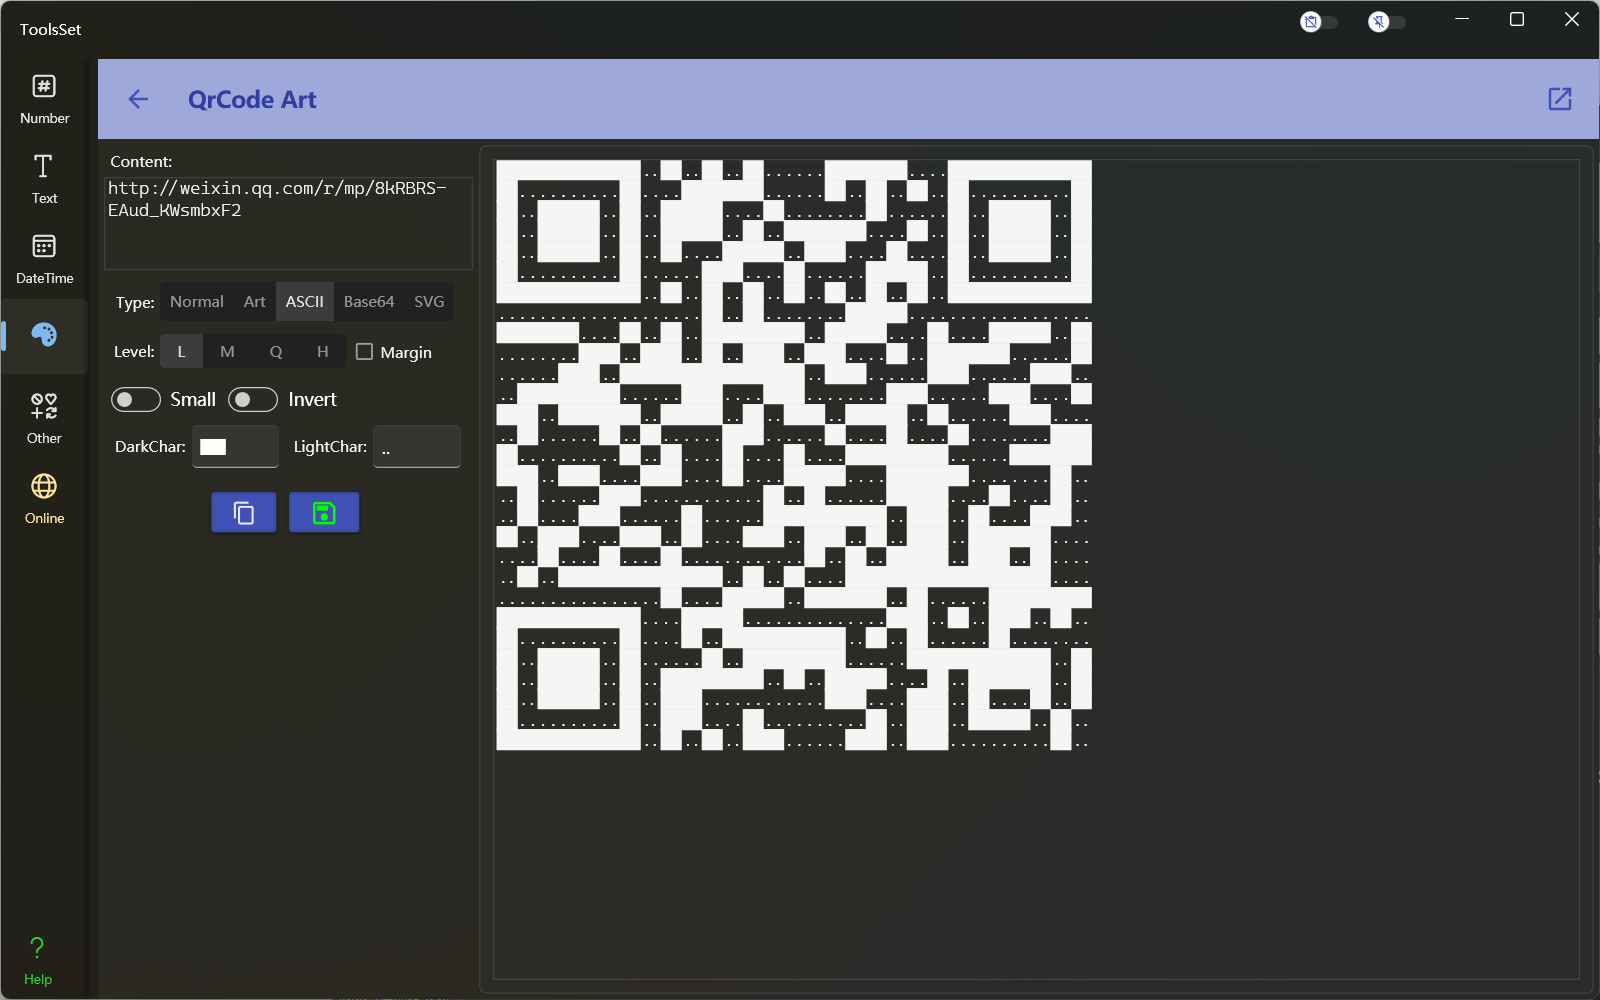Click the generated ASCII QR code output

pos(794,455)
